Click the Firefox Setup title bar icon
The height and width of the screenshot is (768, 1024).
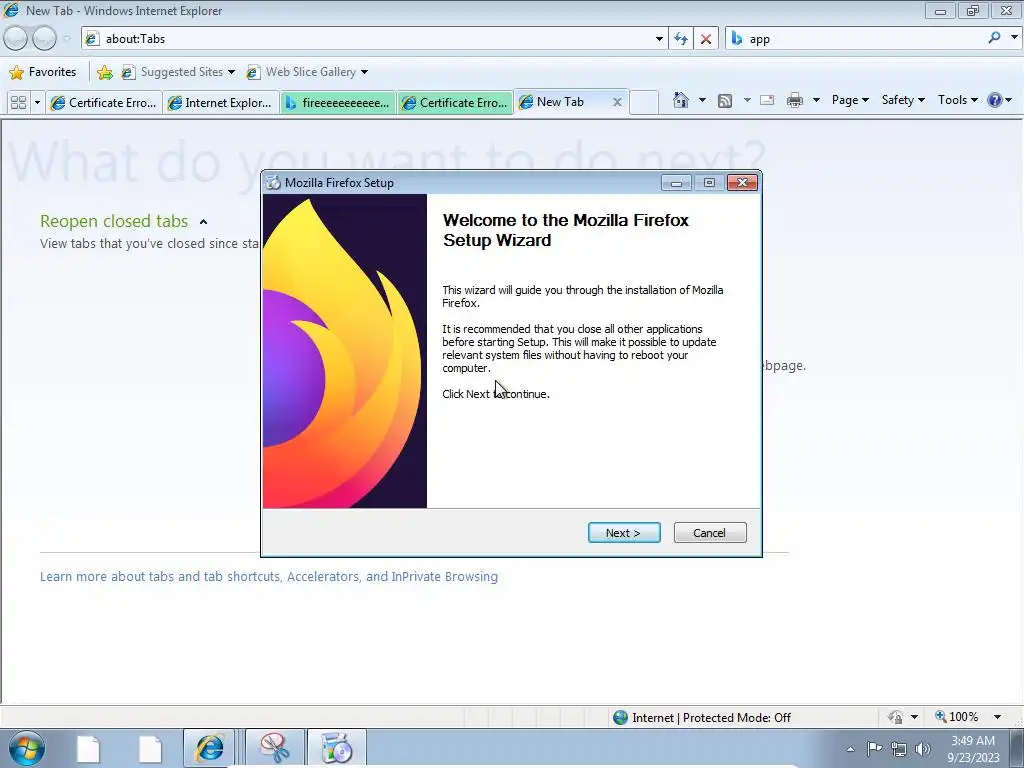273,183
